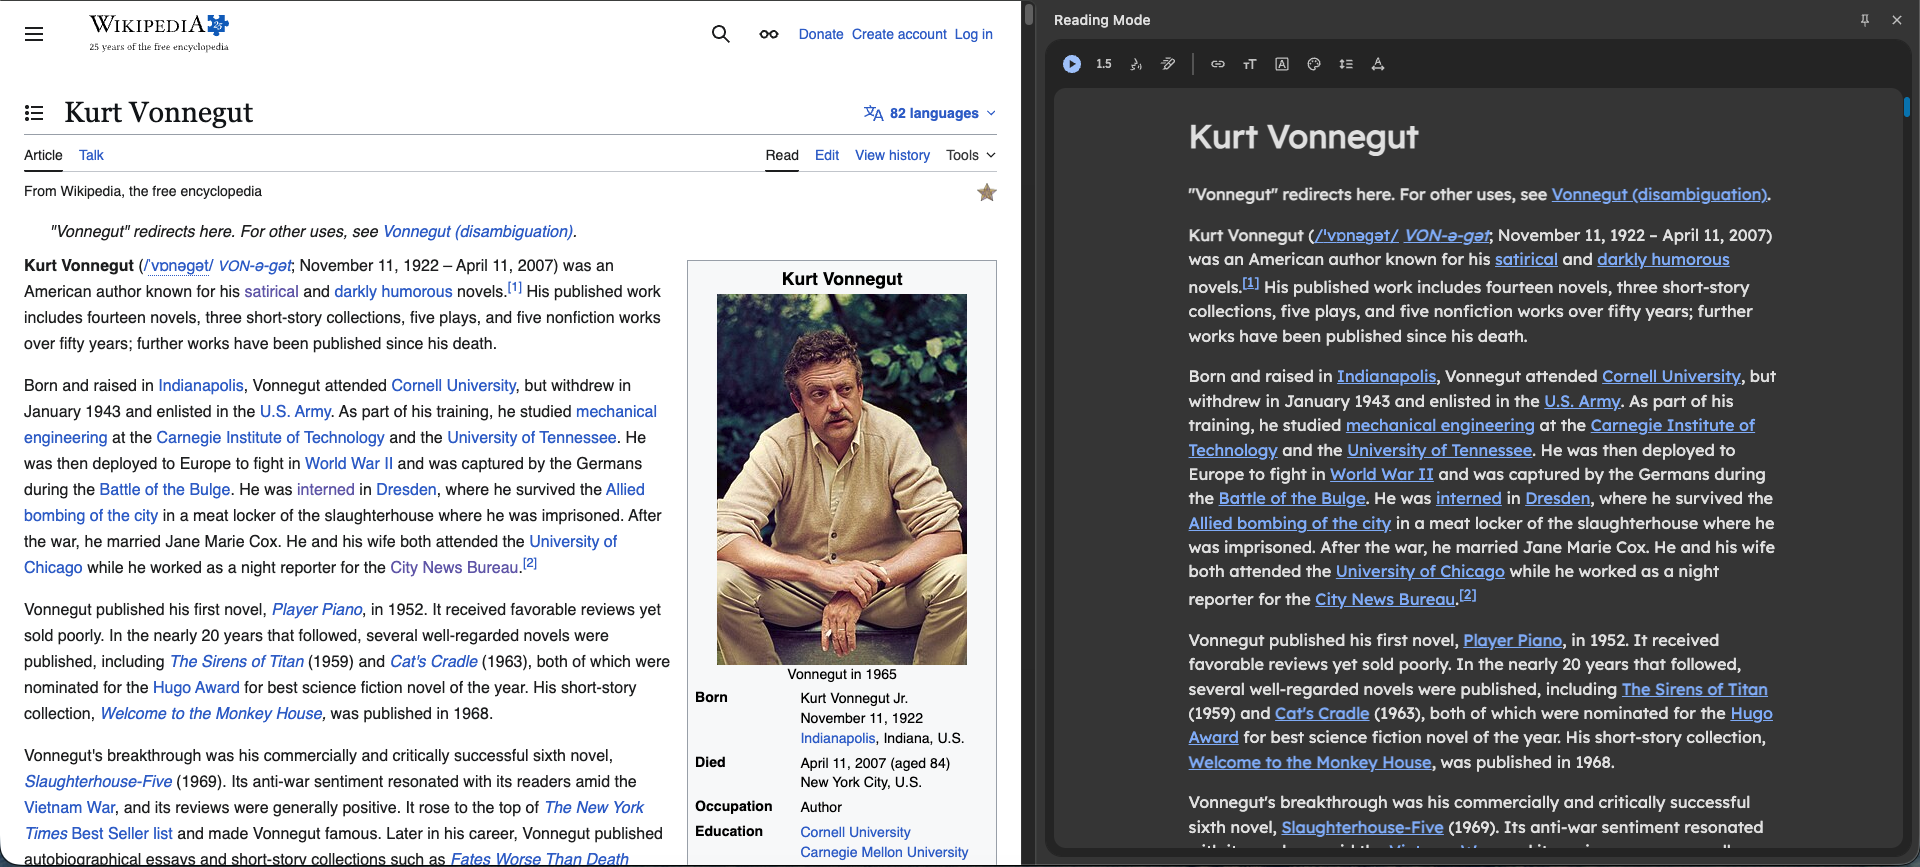The height and width of the screenshot is (867, 1920).
Task: Open letter spacing menu in Reading Mode
Action: pyautogui.click(x=1378, y=64)
